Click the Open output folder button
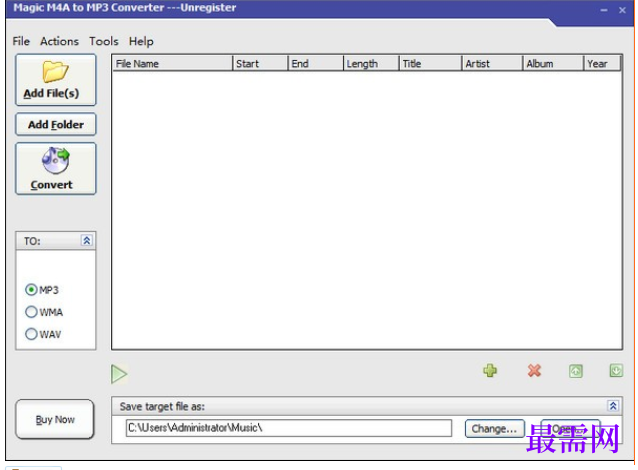 click(x=570, y=428)
